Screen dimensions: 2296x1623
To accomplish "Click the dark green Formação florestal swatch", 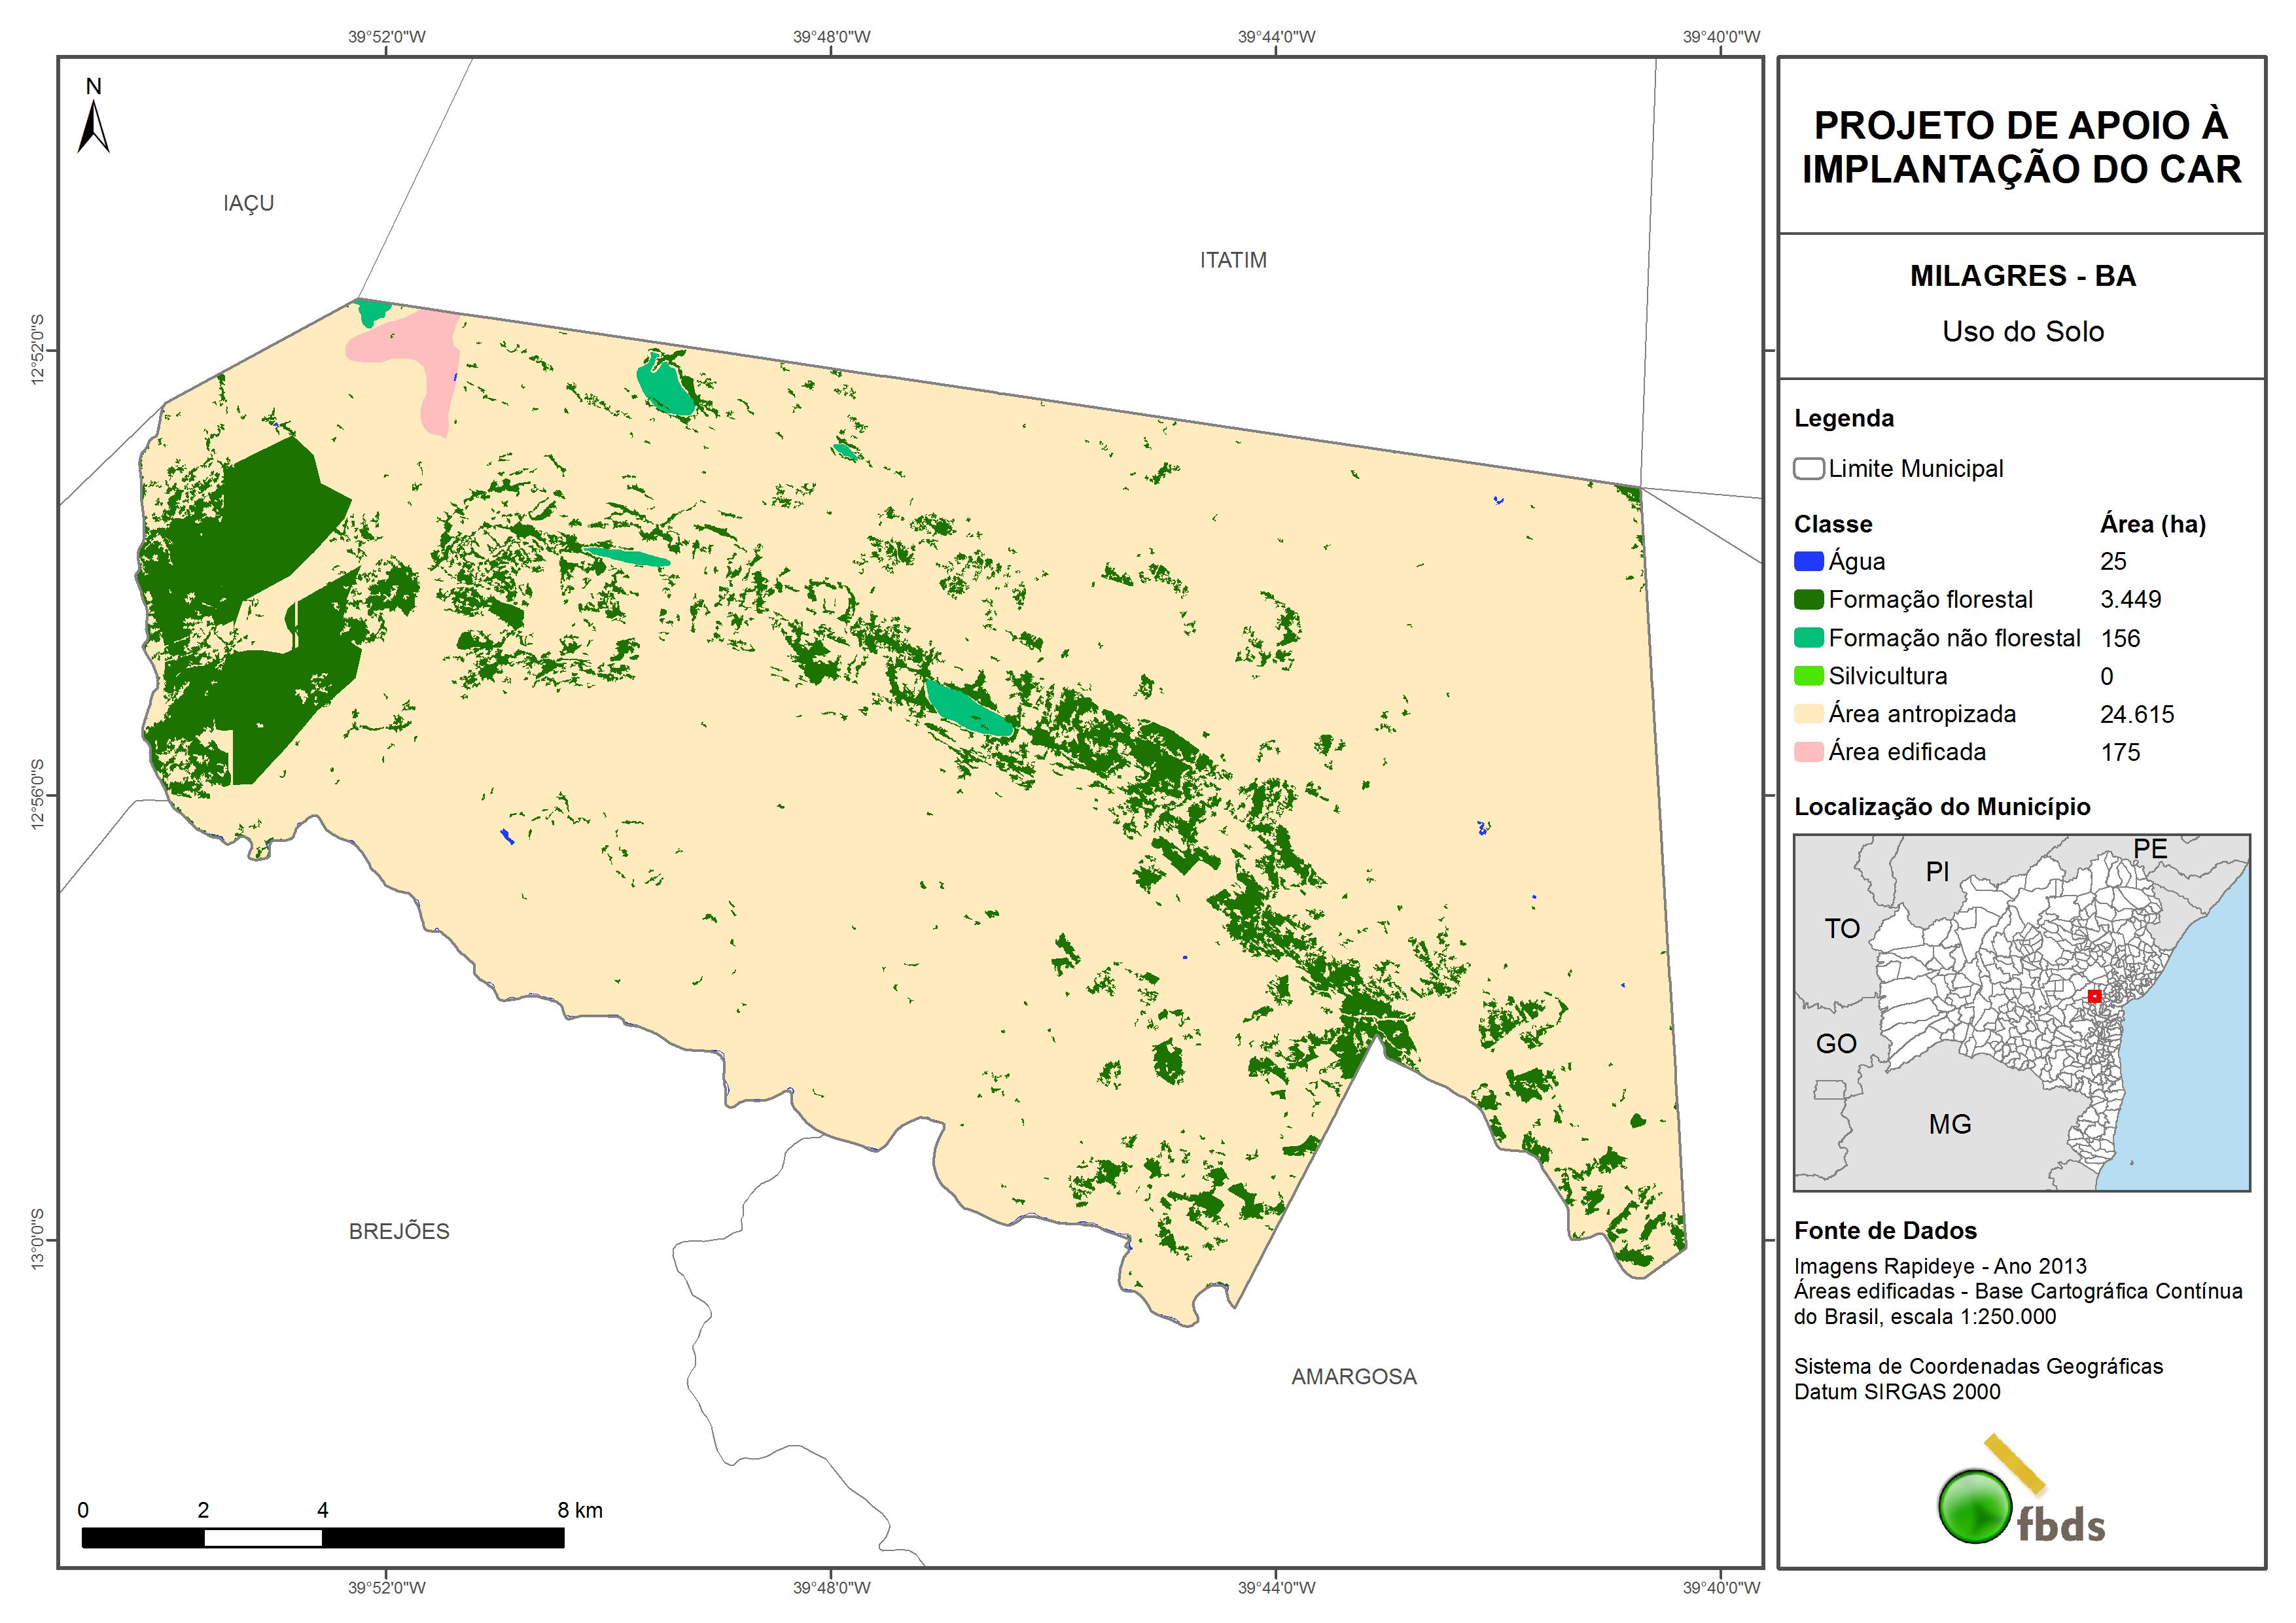I will [x=1808, y=600].
